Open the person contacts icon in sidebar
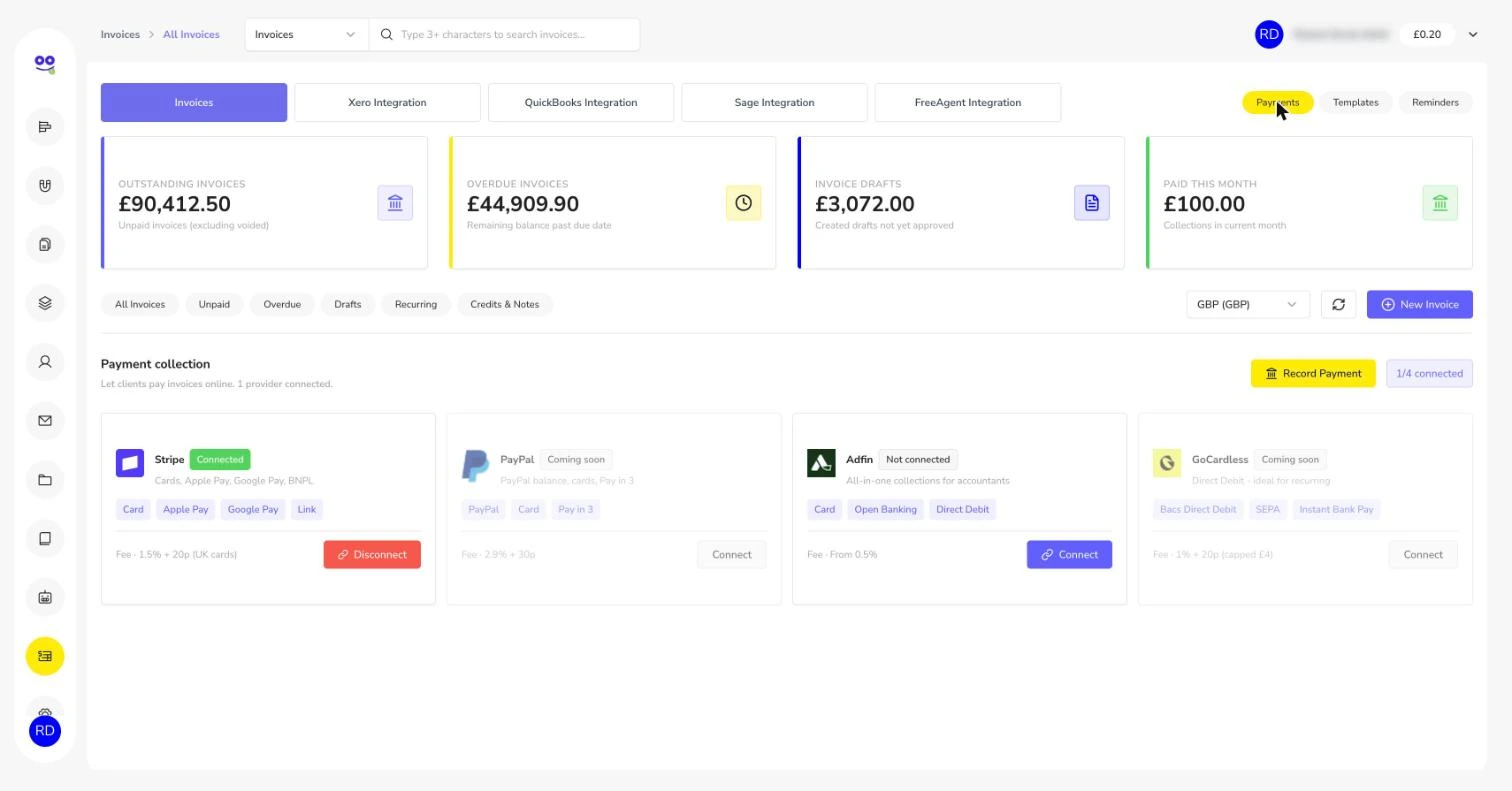 45,362
